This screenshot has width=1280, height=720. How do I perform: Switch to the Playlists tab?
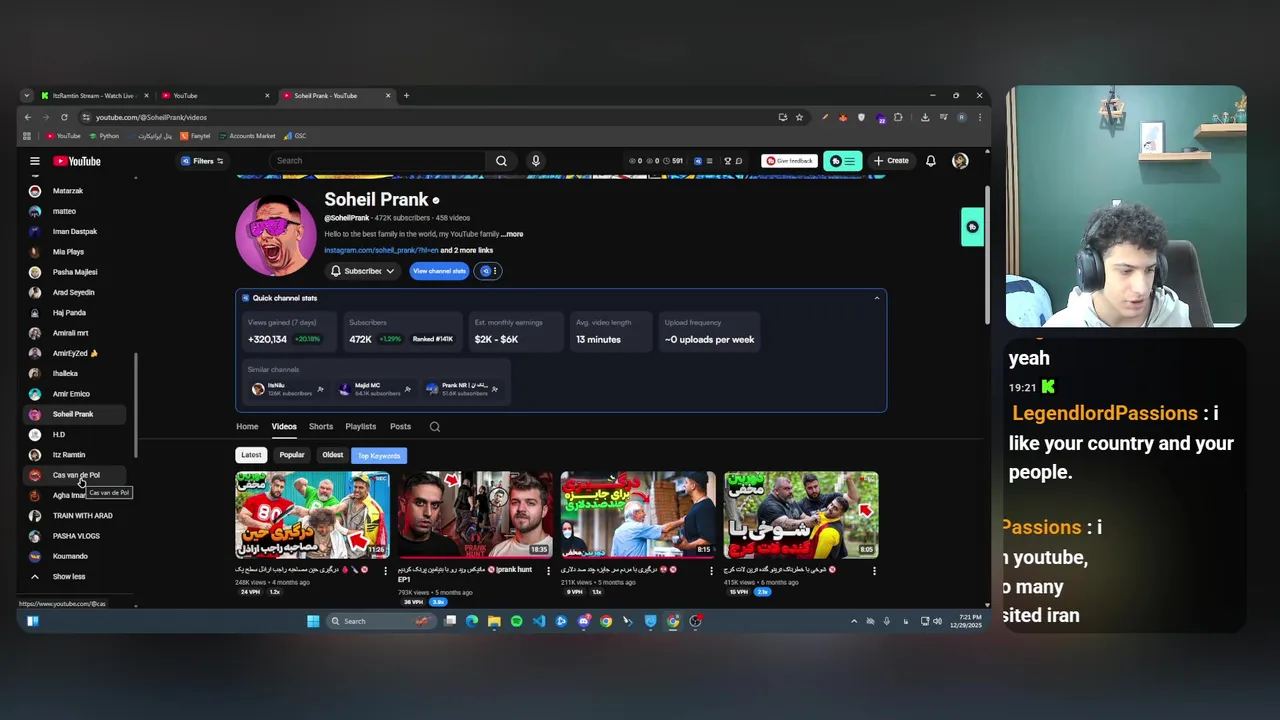tap(361, 427)
